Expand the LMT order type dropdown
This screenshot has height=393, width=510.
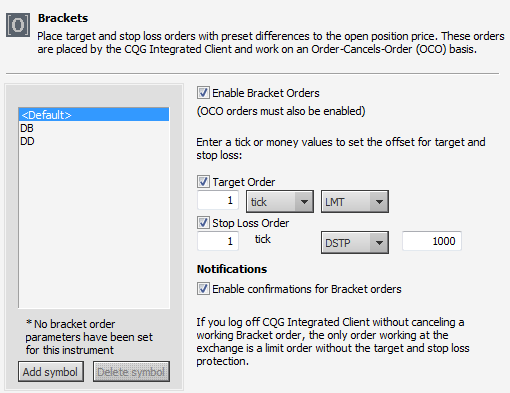[x=355, y=202]
